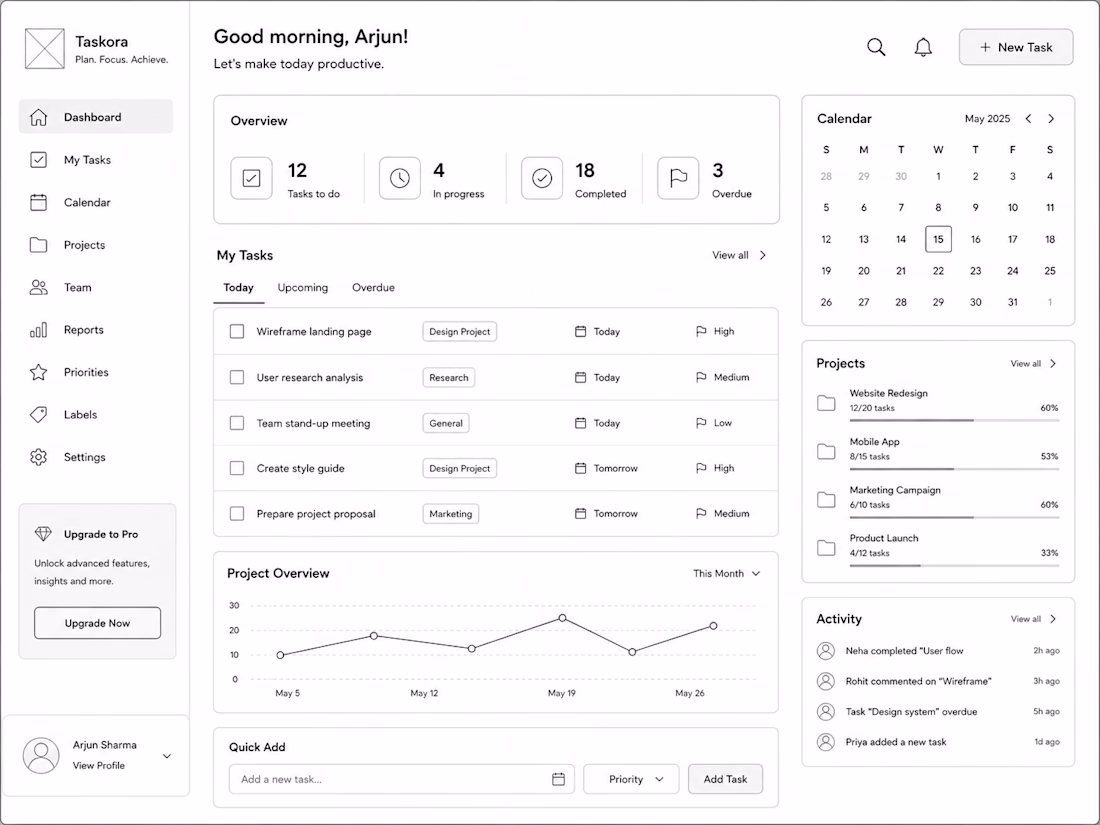
Task: Click the May 19 peak data point on chart
Action: tap(563, 618)
